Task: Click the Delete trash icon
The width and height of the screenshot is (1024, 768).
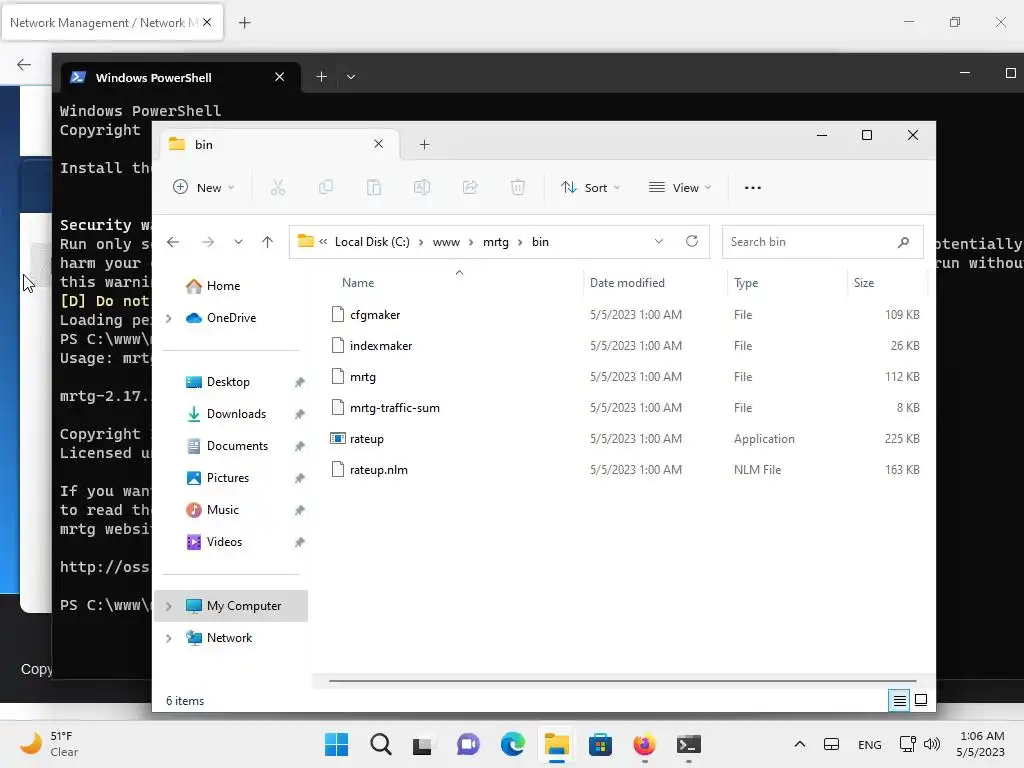Action: click(x=517, y=187)
